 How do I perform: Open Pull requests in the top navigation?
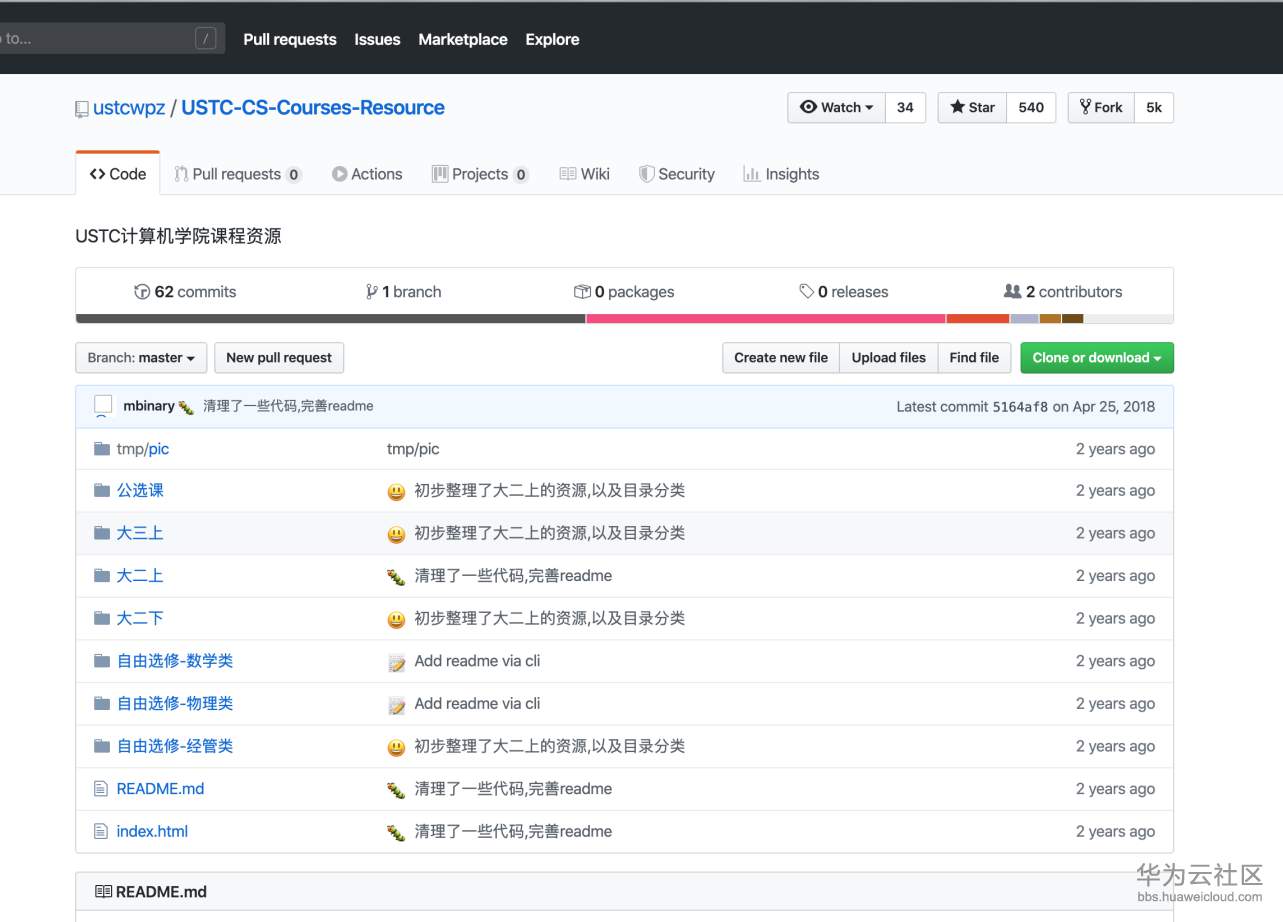point(290,39)
